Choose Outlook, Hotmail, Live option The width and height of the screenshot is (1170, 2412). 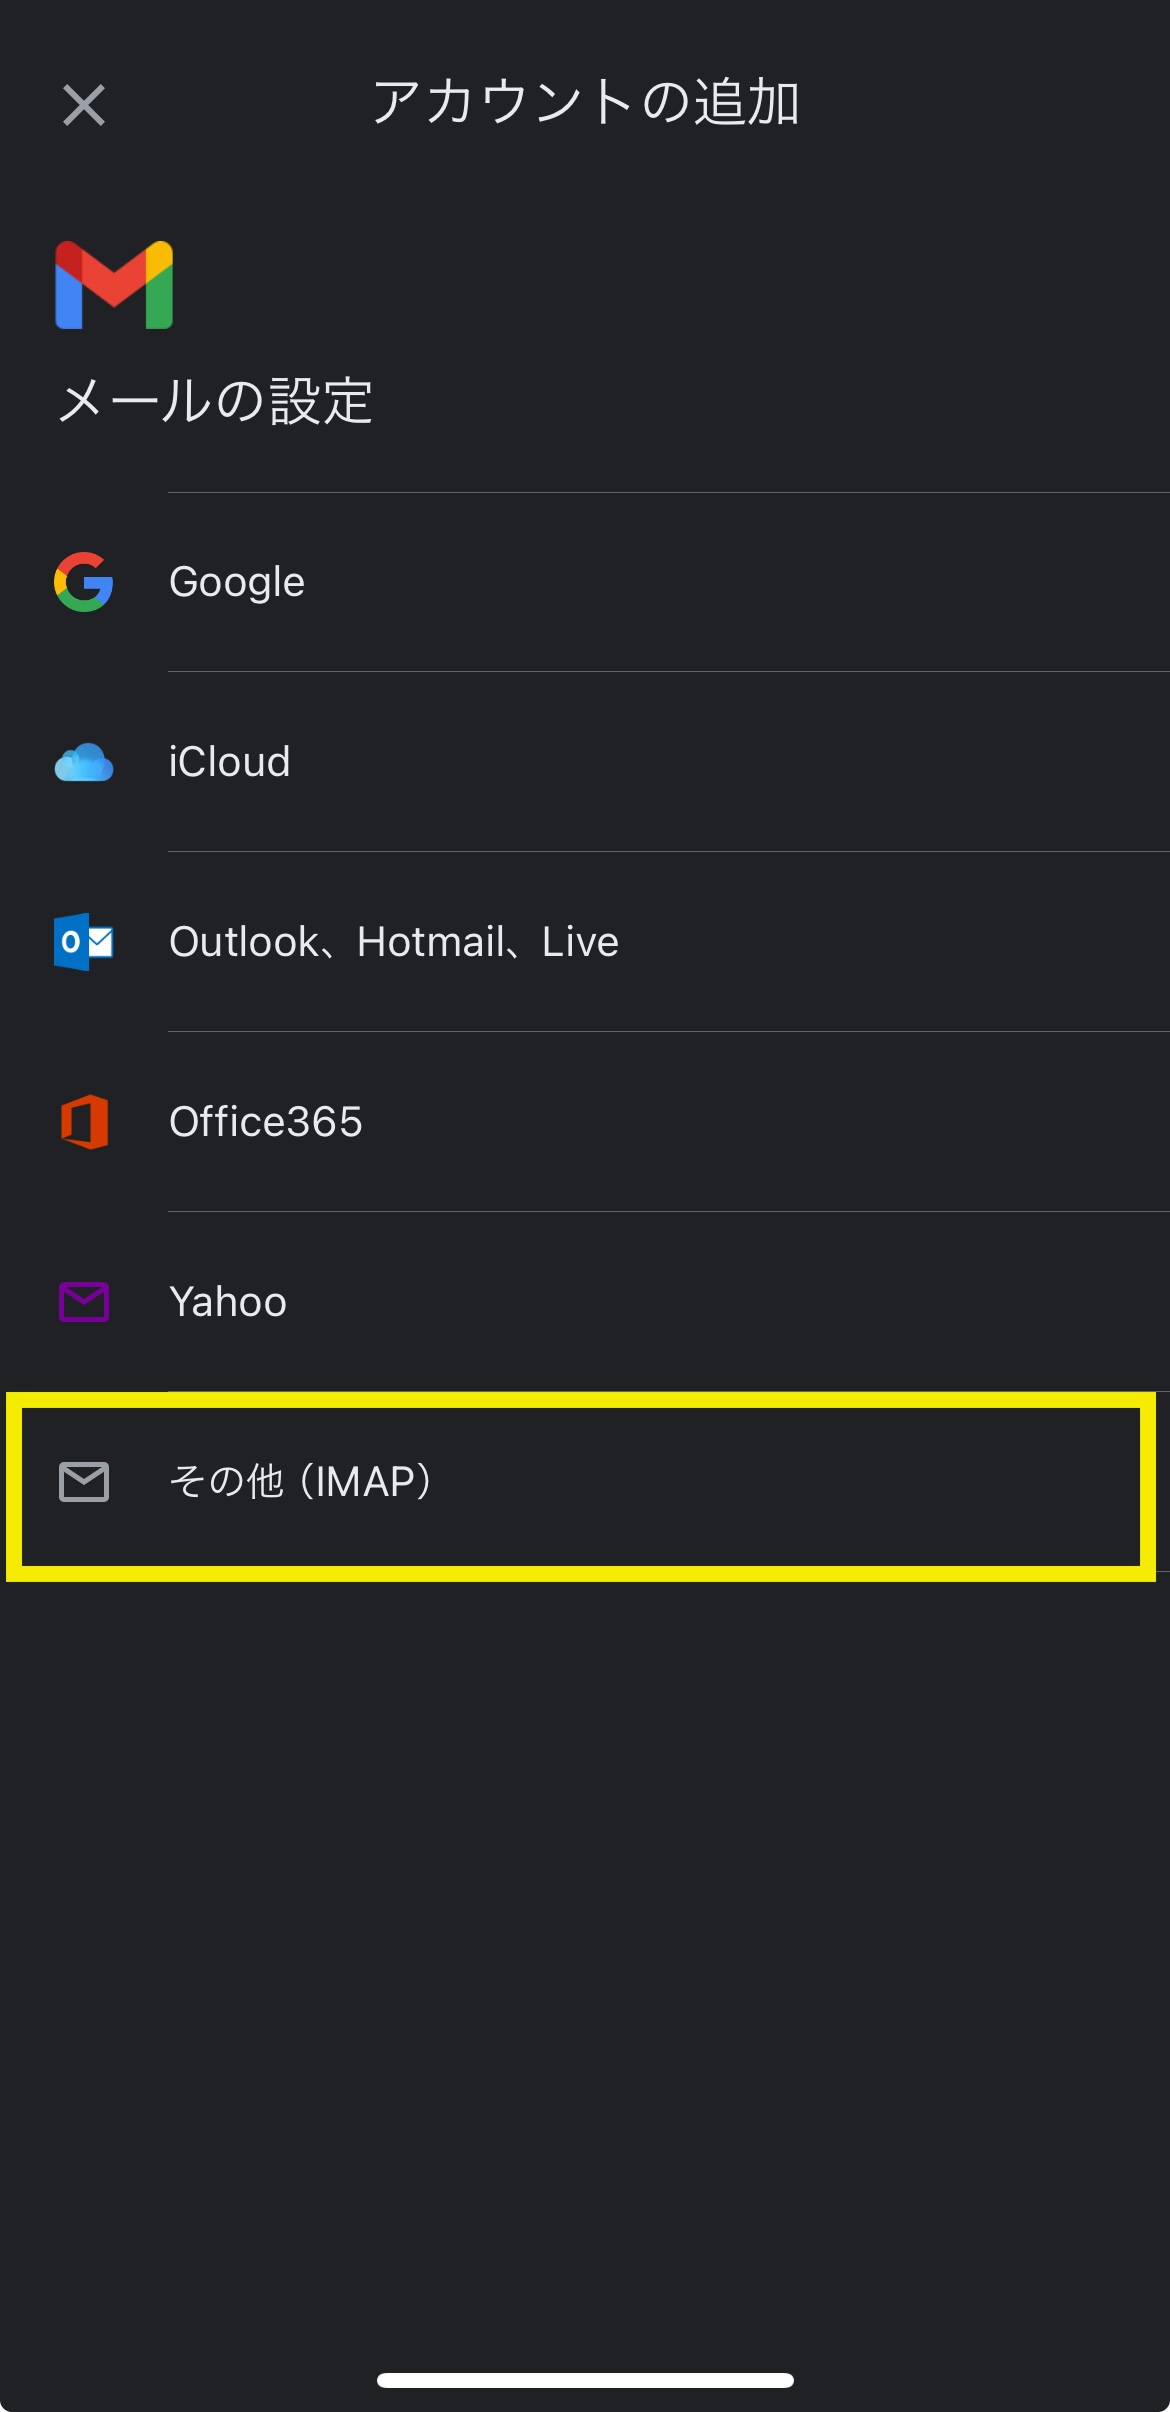(x=585, y=942)
